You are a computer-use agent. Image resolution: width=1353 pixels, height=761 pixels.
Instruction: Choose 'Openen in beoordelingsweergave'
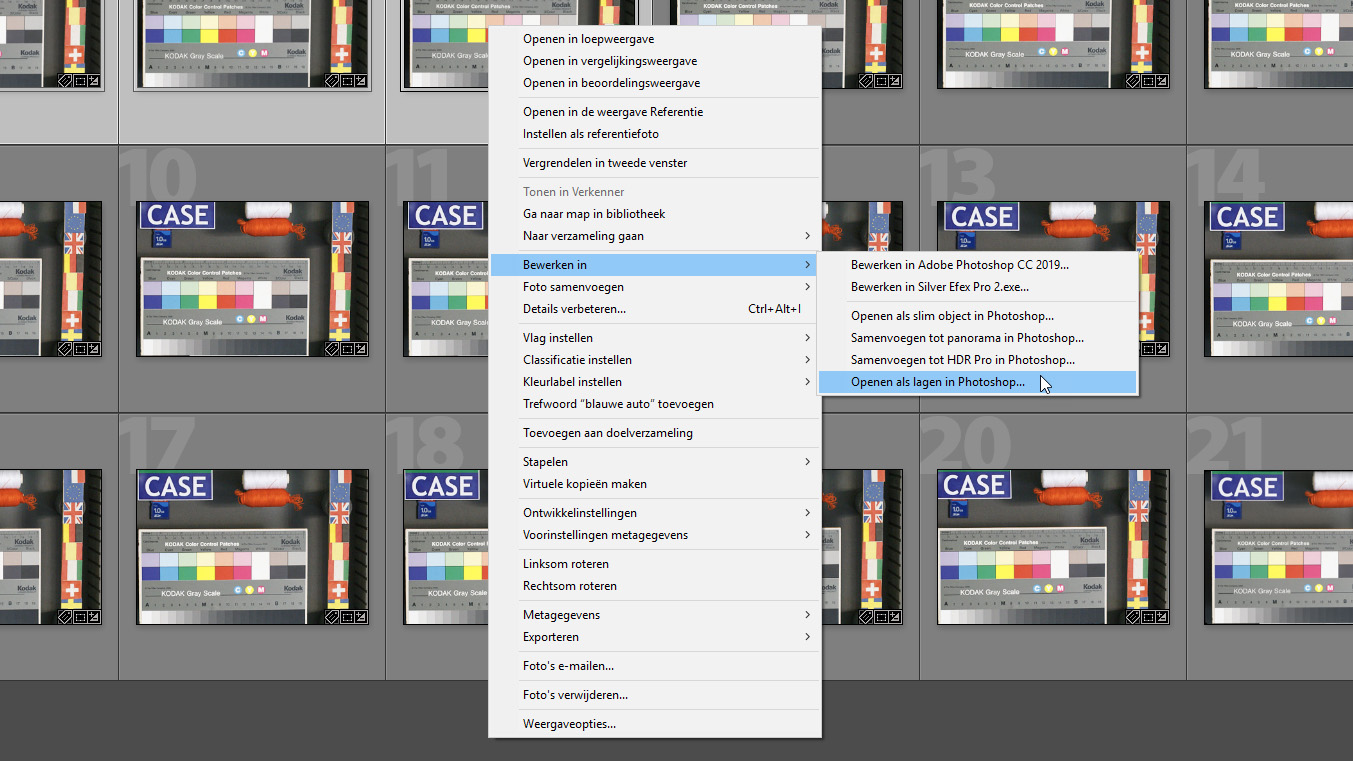tap(655, 83)
